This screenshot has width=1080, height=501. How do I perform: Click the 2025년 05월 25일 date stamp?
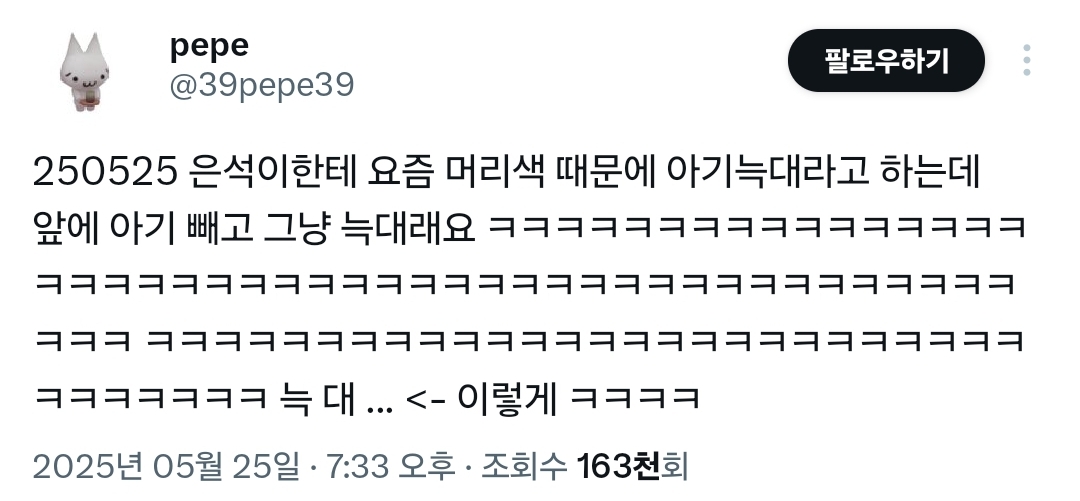(167, 467)
